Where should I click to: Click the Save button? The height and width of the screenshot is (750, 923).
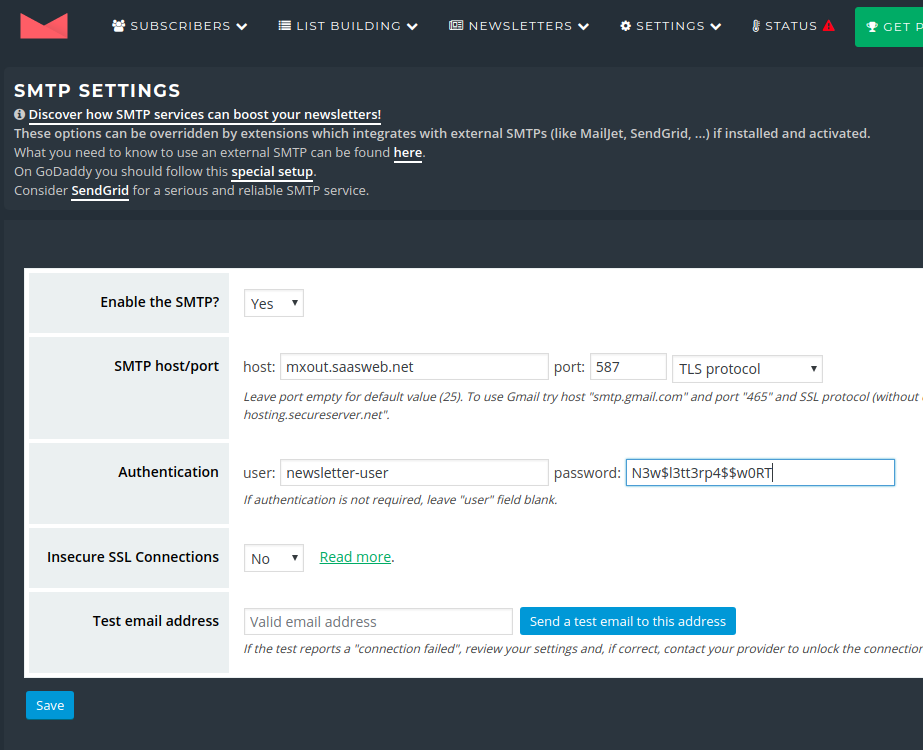point(50,705)
